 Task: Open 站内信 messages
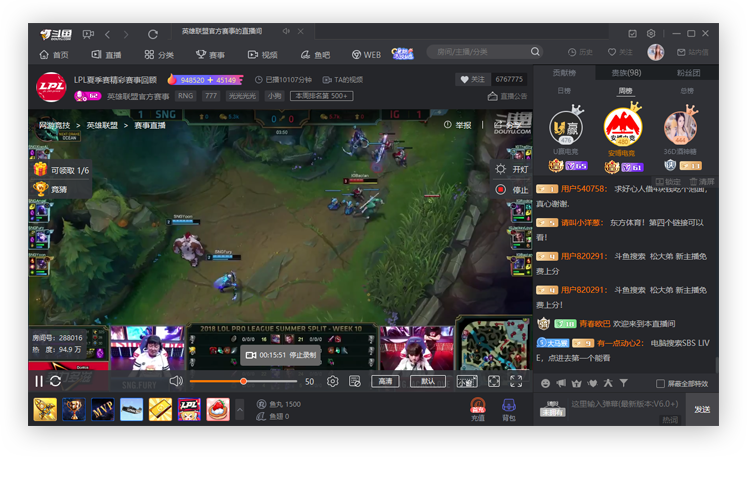[x=693, y=52]
